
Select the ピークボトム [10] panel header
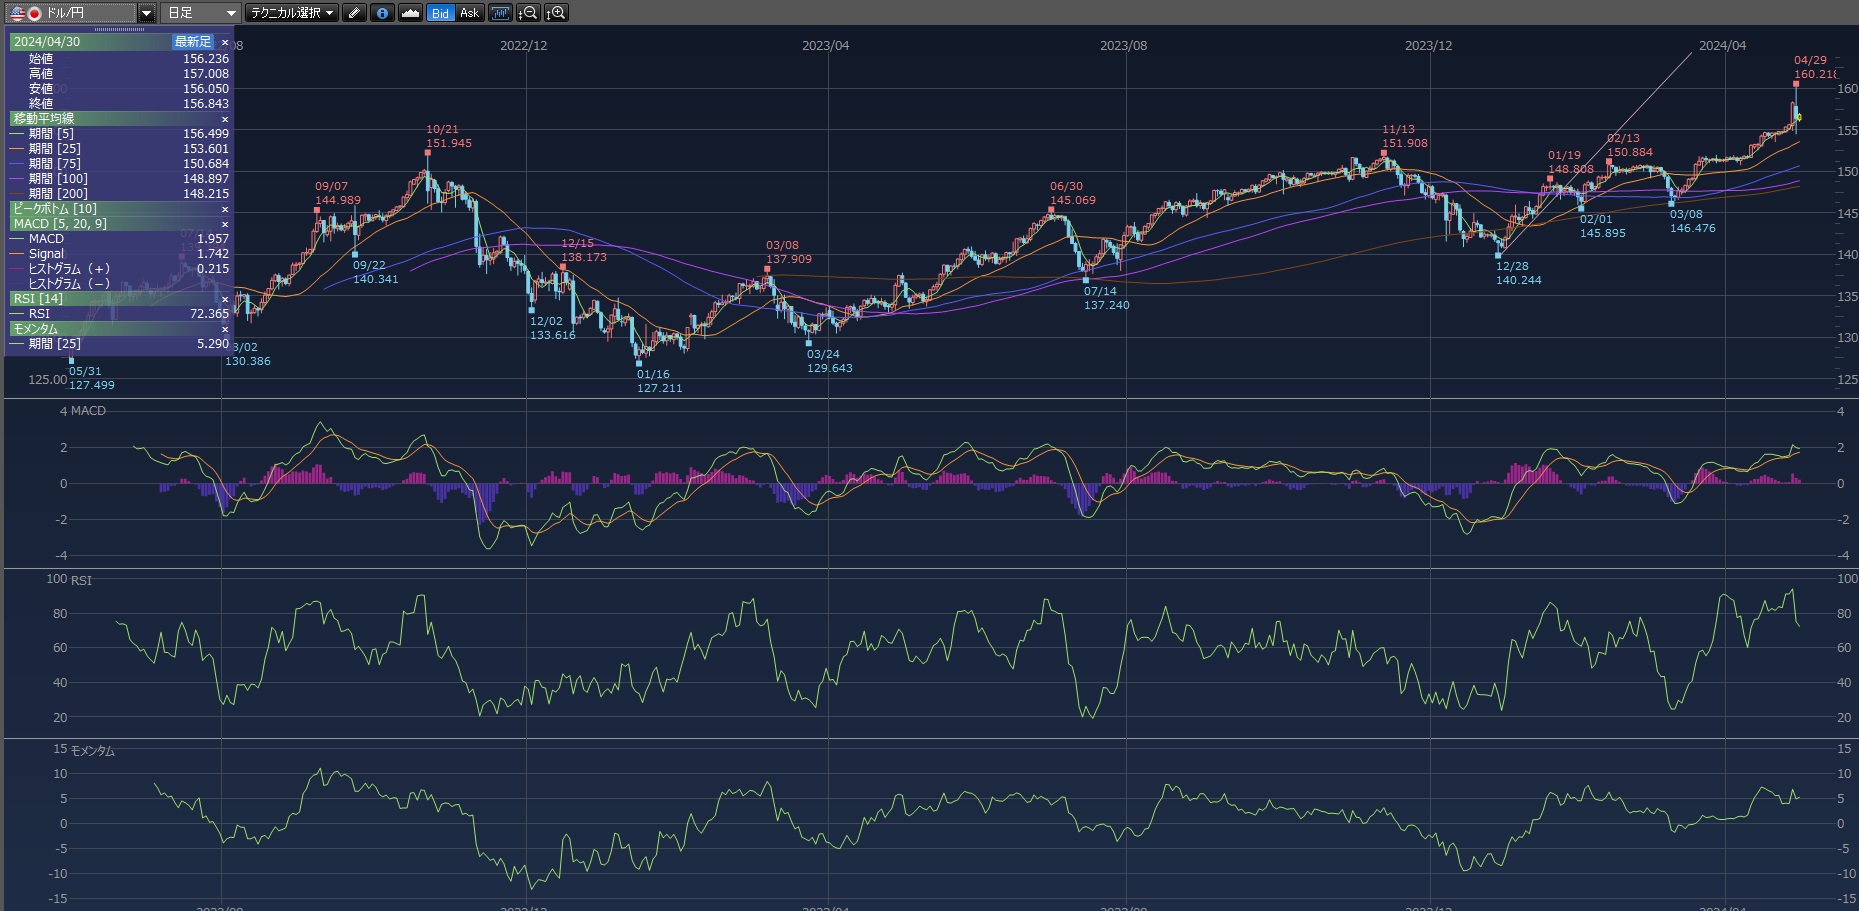tap(55, 209)
